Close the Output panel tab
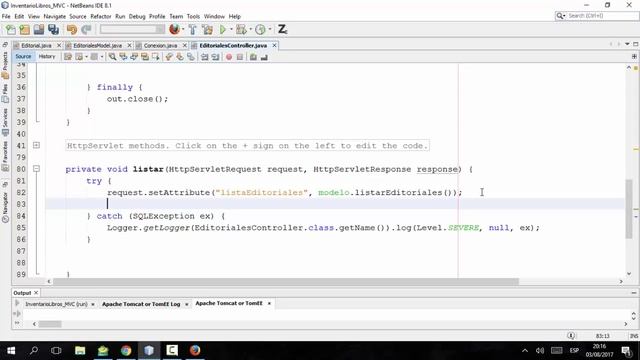Image resolution: width=640 pixels, height=360 pixels. click(x=36, y=293)
